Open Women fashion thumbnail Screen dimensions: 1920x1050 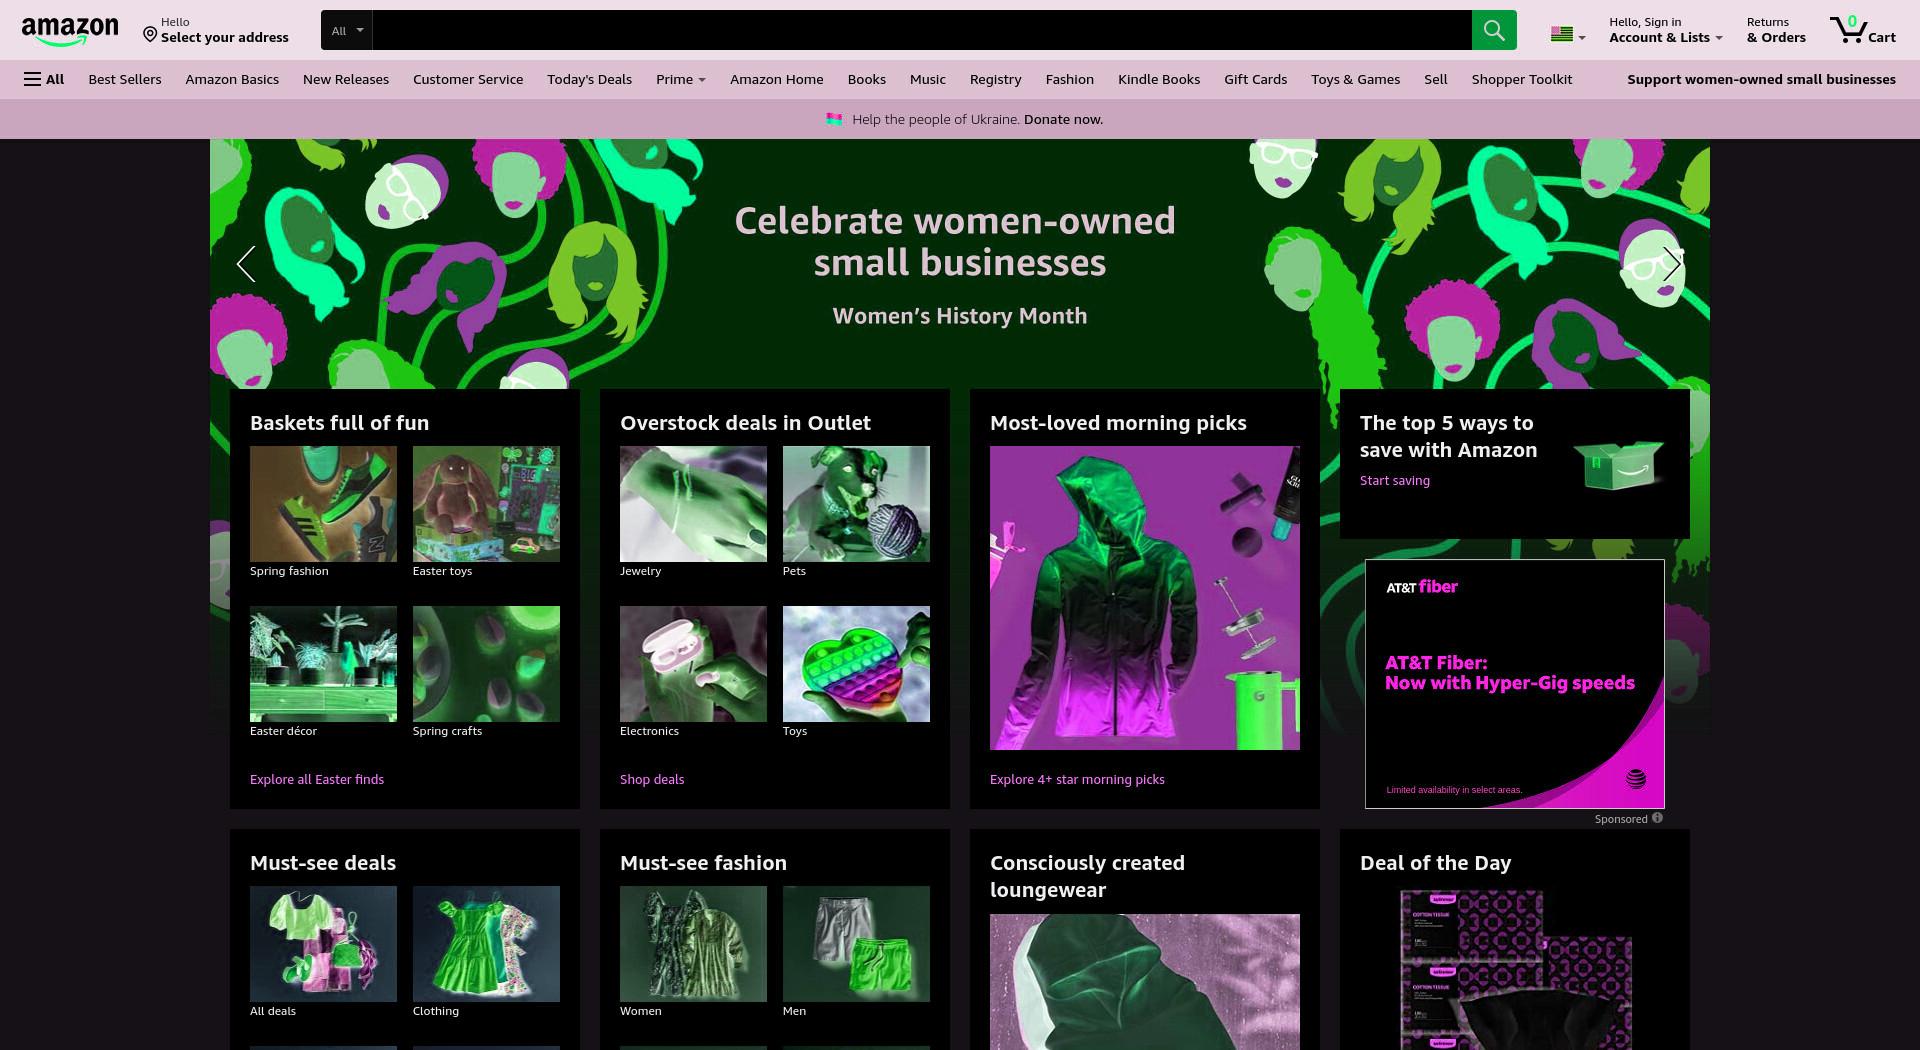coord(693,944)
